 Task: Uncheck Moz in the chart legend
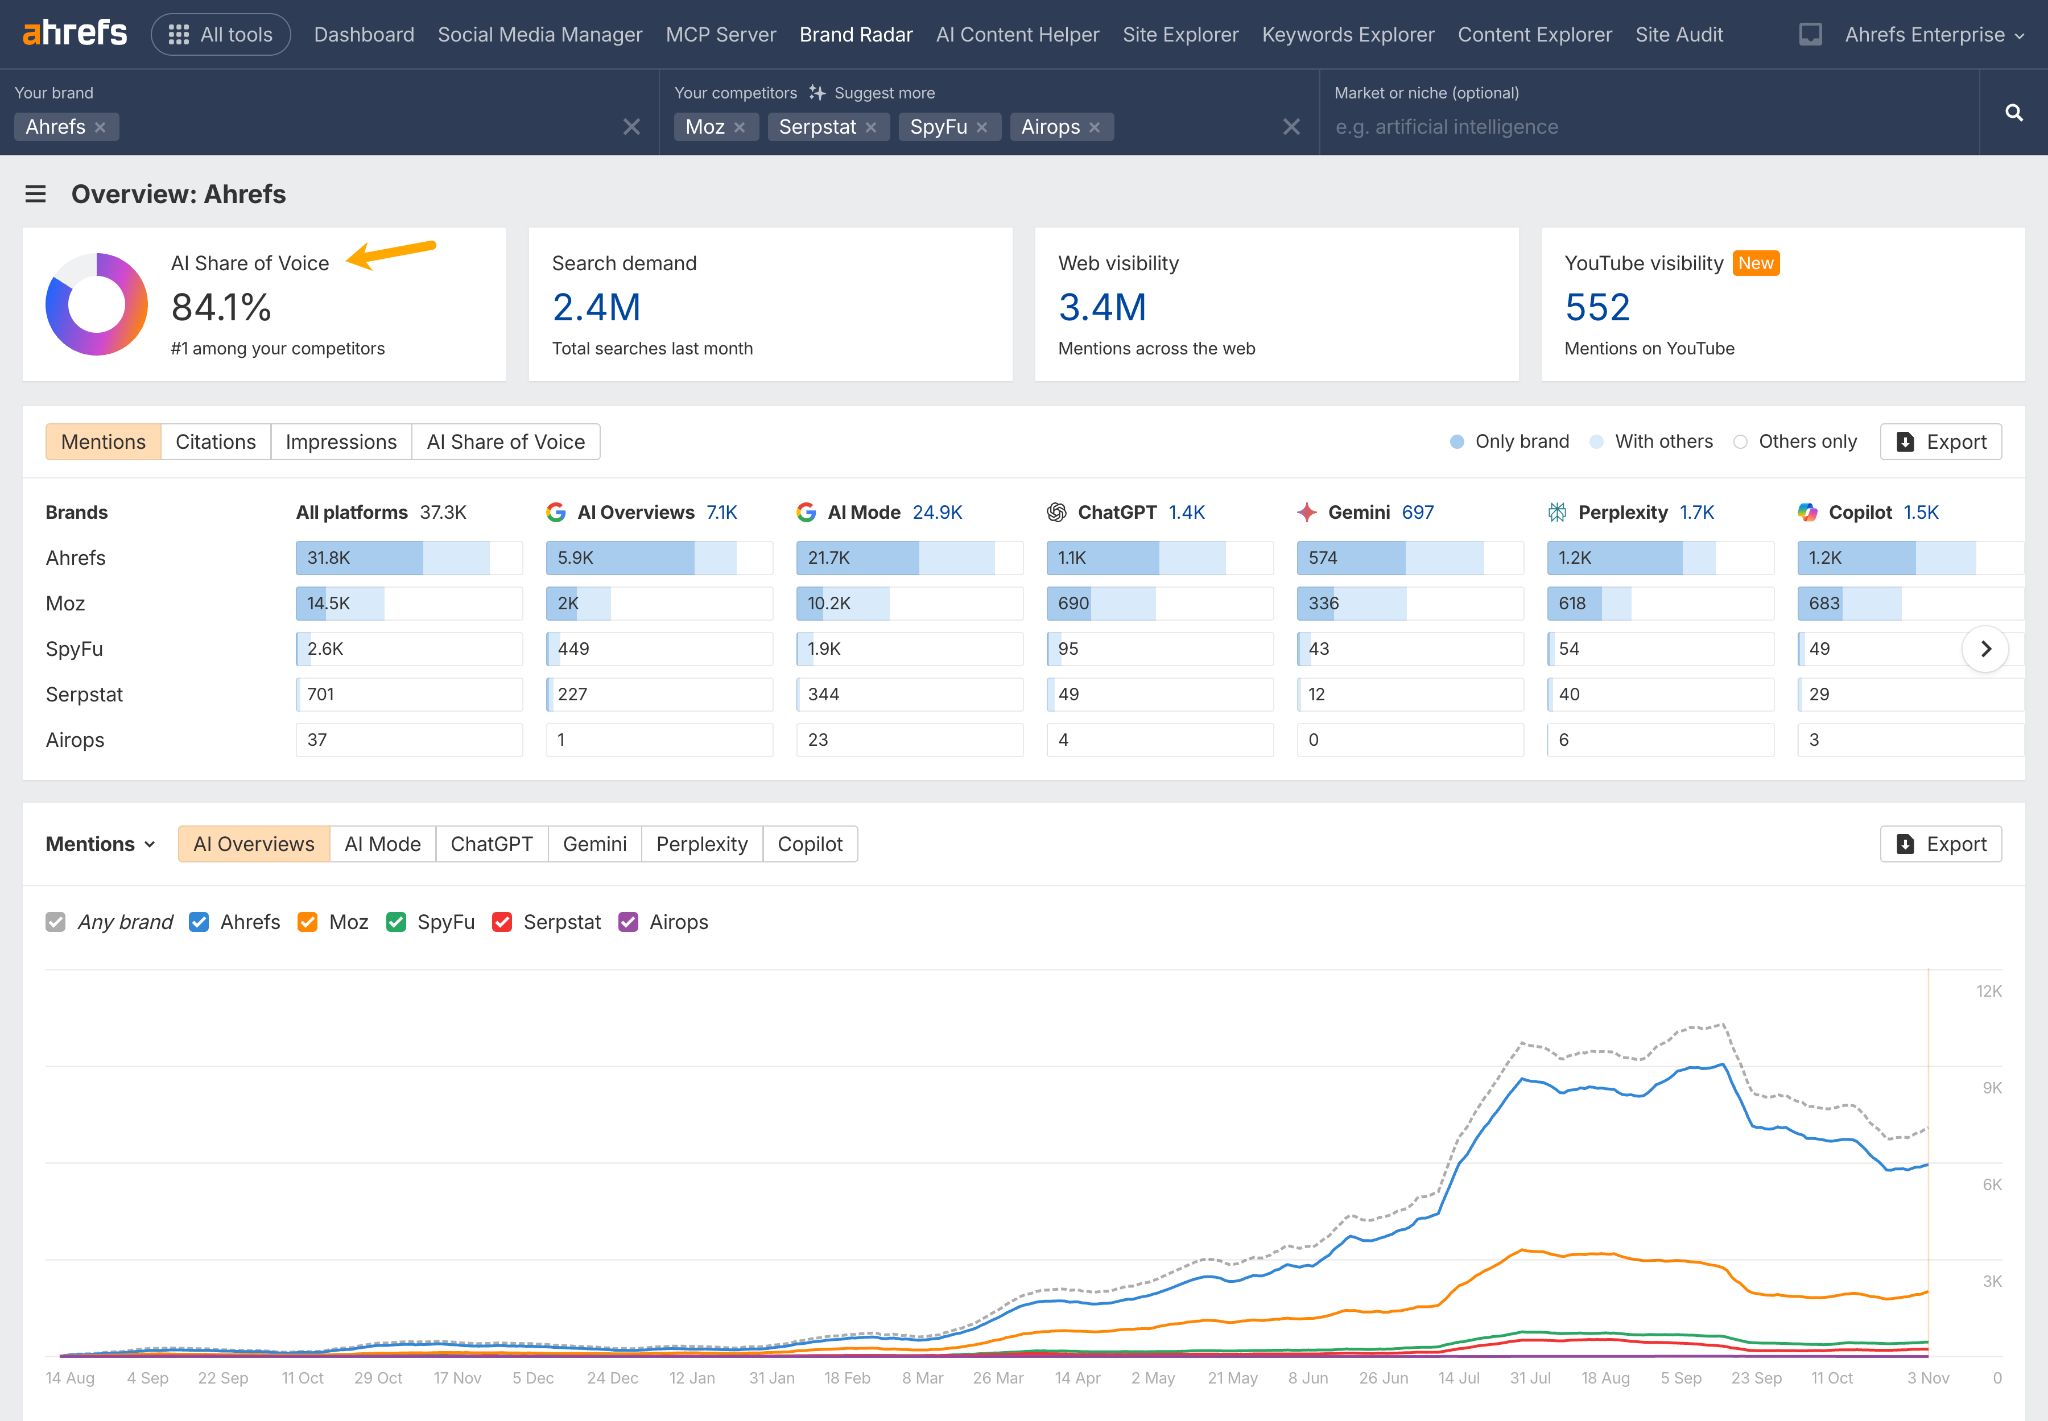point(307,921)
